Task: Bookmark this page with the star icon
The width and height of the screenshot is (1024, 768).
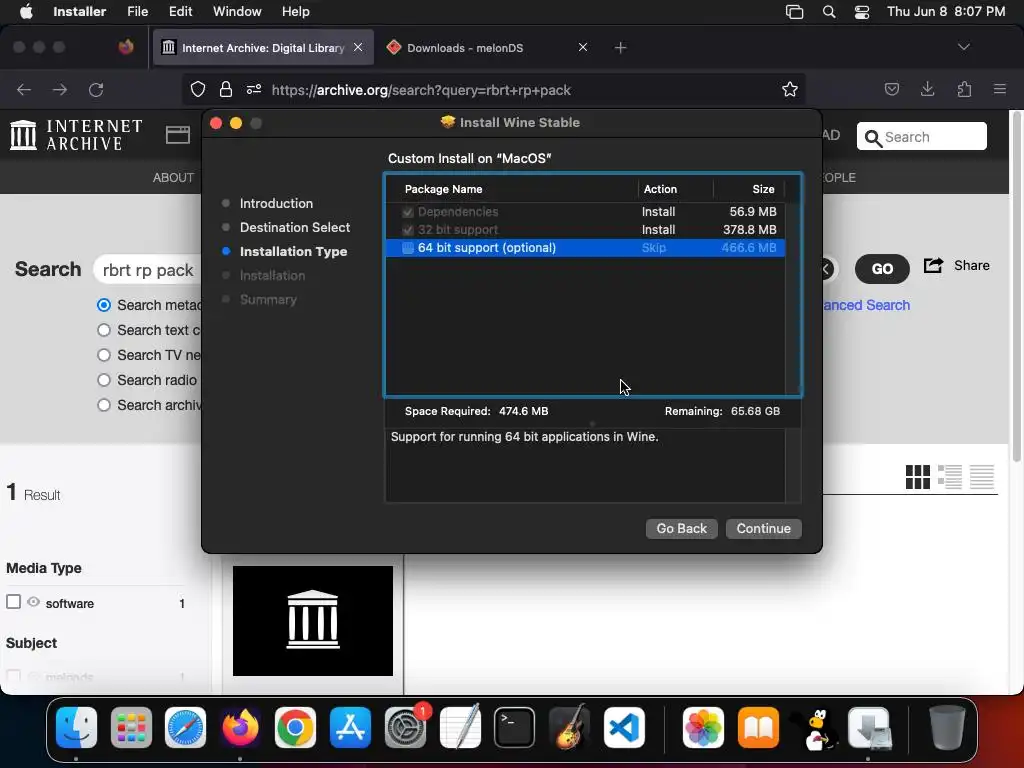Action: [790, 89]
